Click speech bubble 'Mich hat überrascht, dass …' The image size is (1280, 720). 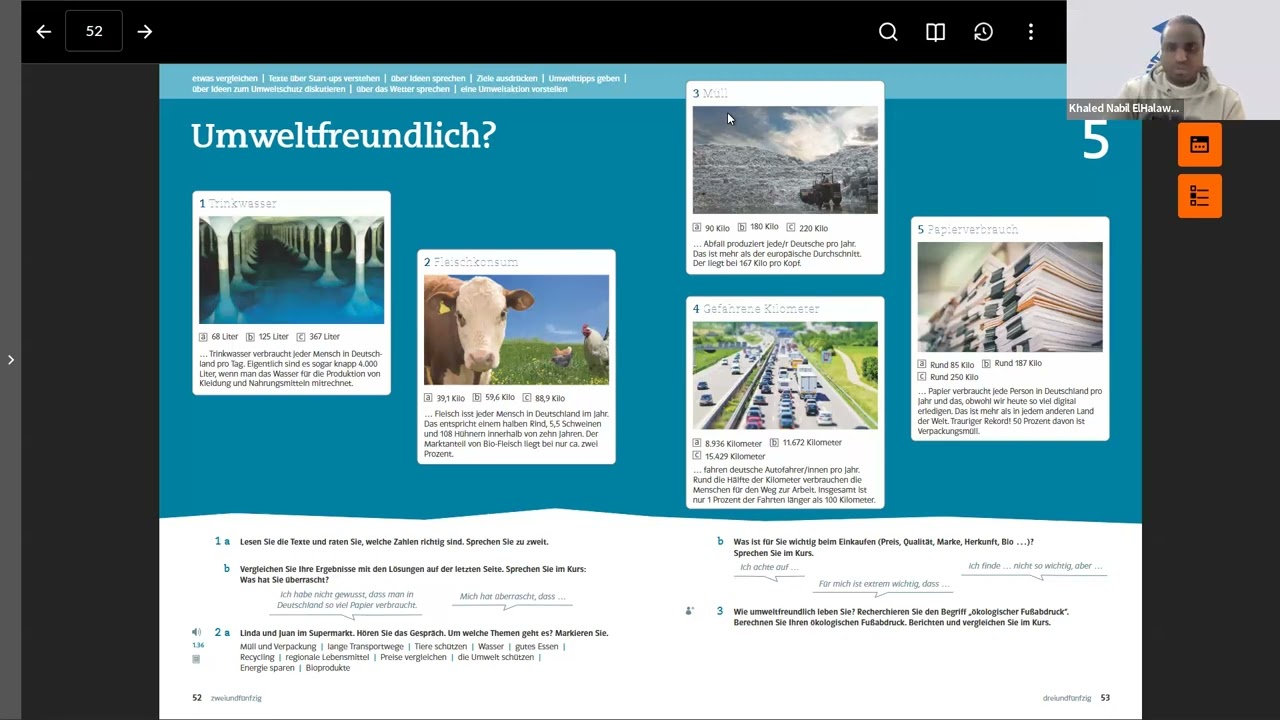[513, 597]
